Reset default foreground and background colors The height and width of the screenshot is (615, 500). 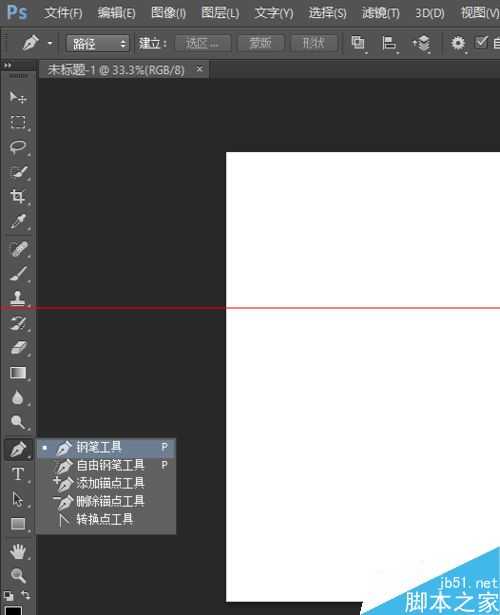pyautogui.click(x=8, y=596)
